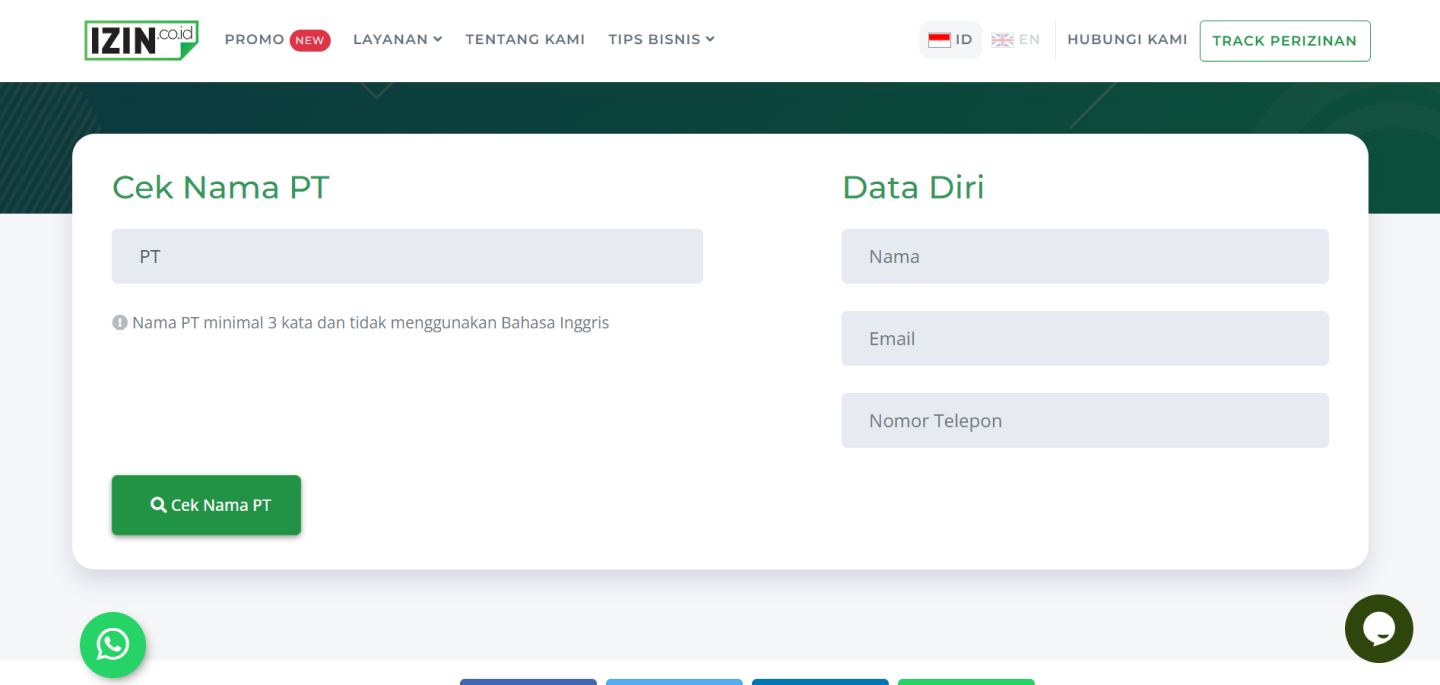Switch language to ID
1440x685 pixels.
point(964,40)
